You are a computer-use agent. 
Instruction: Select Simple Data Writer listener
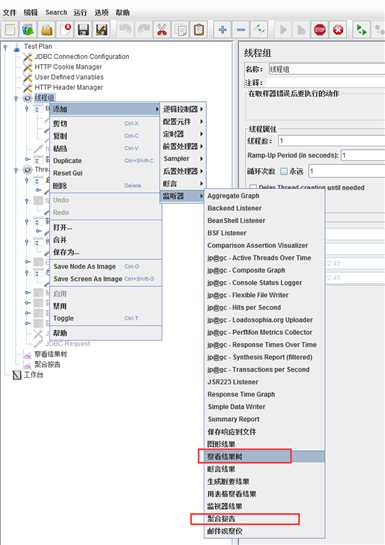(x=265, y=407)
